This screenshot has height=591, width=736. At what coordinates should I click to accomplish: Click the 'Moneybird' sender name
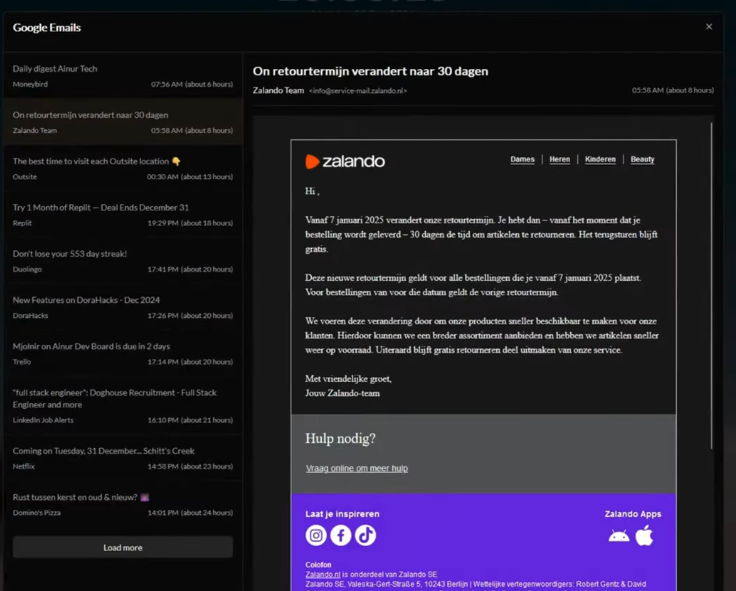tap(30, 84)
